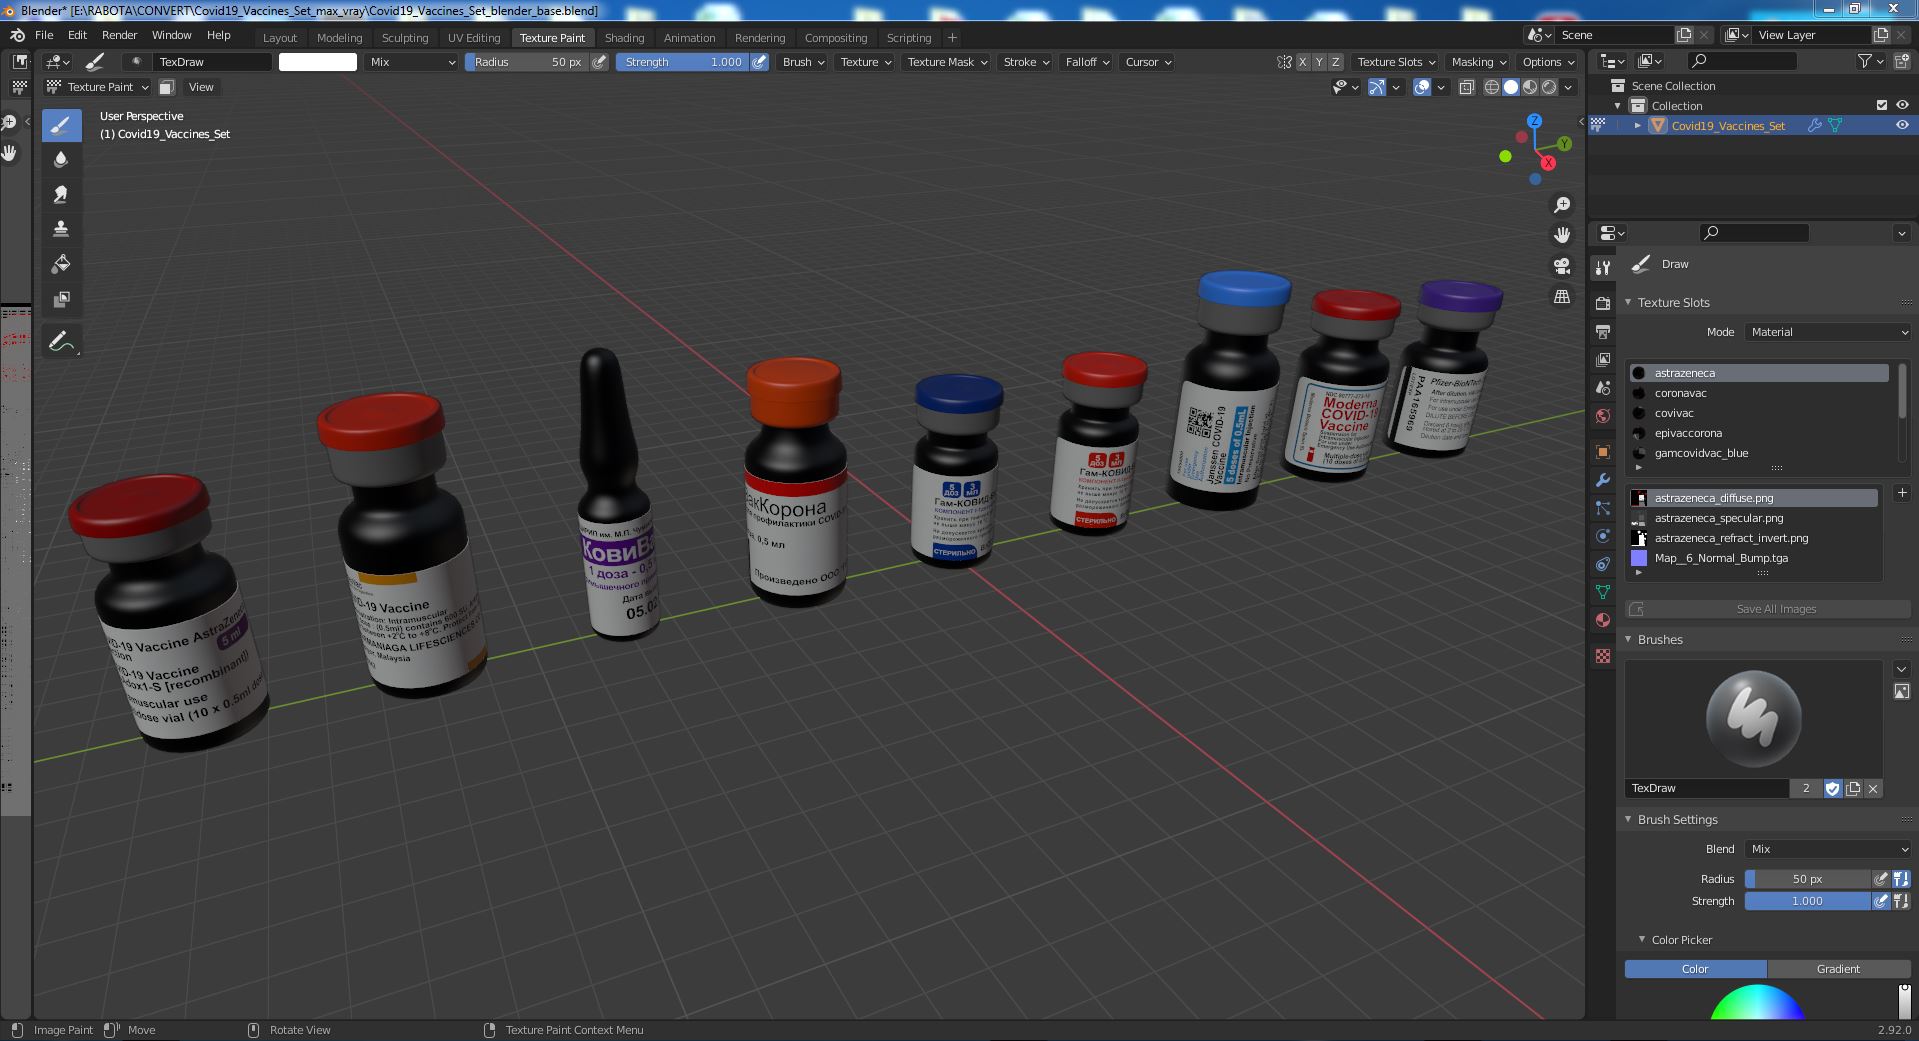Open the Masking popover
Viewport: 1919px width, 1041px height.
pos(1478,62)
